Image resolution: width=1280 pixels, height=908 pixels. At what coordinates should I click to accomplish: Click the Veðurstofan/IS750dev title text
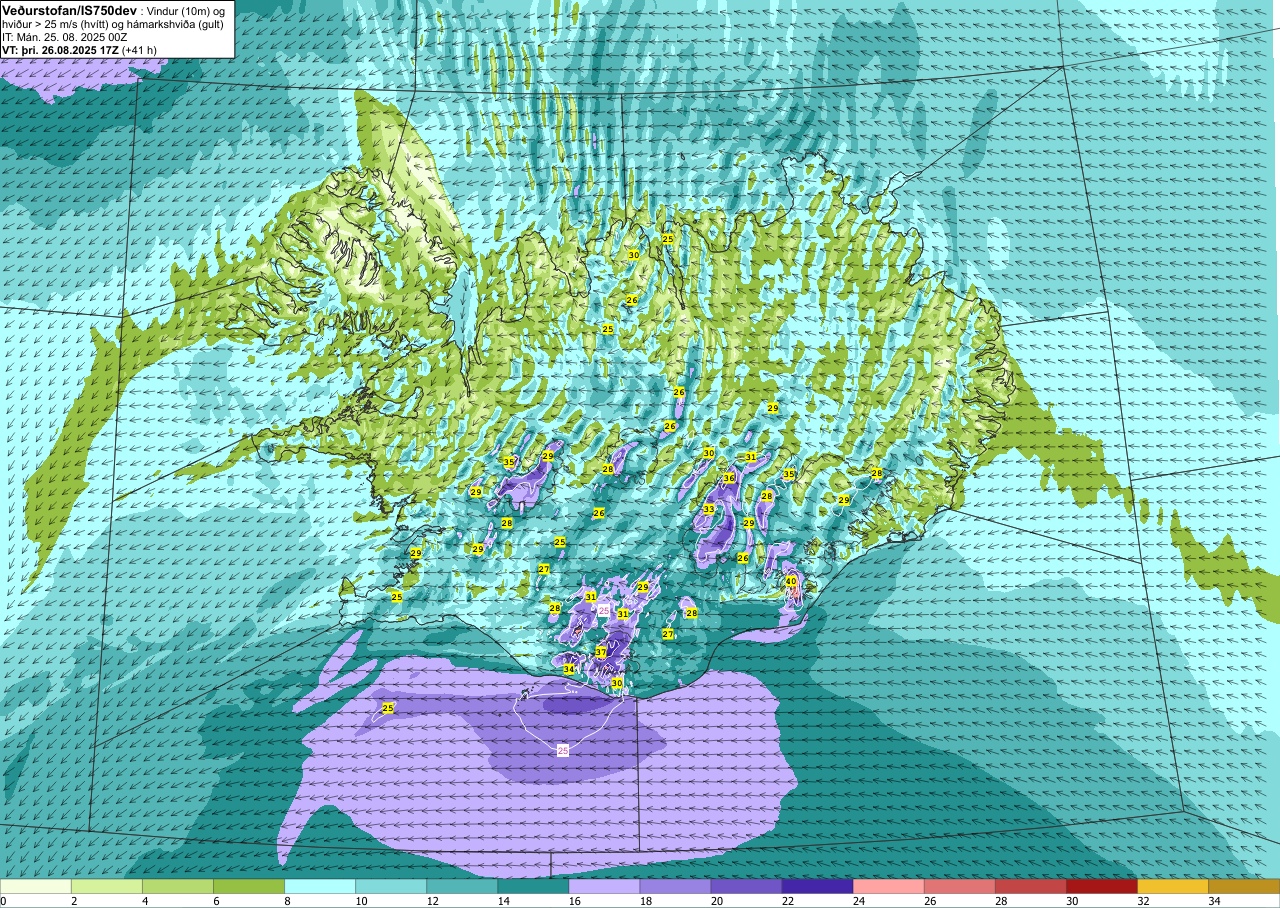pos(70,9)
